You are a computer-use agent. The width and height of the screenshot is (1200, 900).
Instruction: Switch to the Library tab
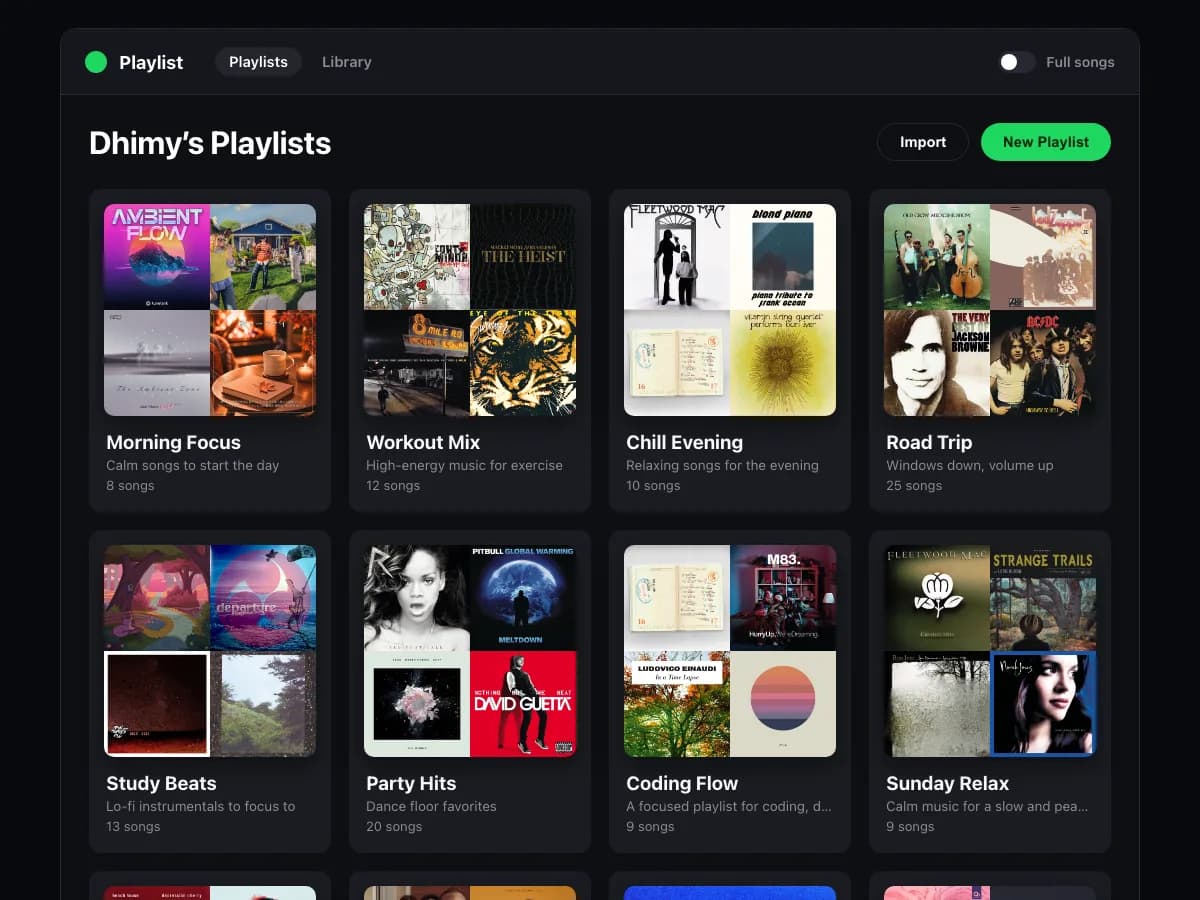coord(347,62)
